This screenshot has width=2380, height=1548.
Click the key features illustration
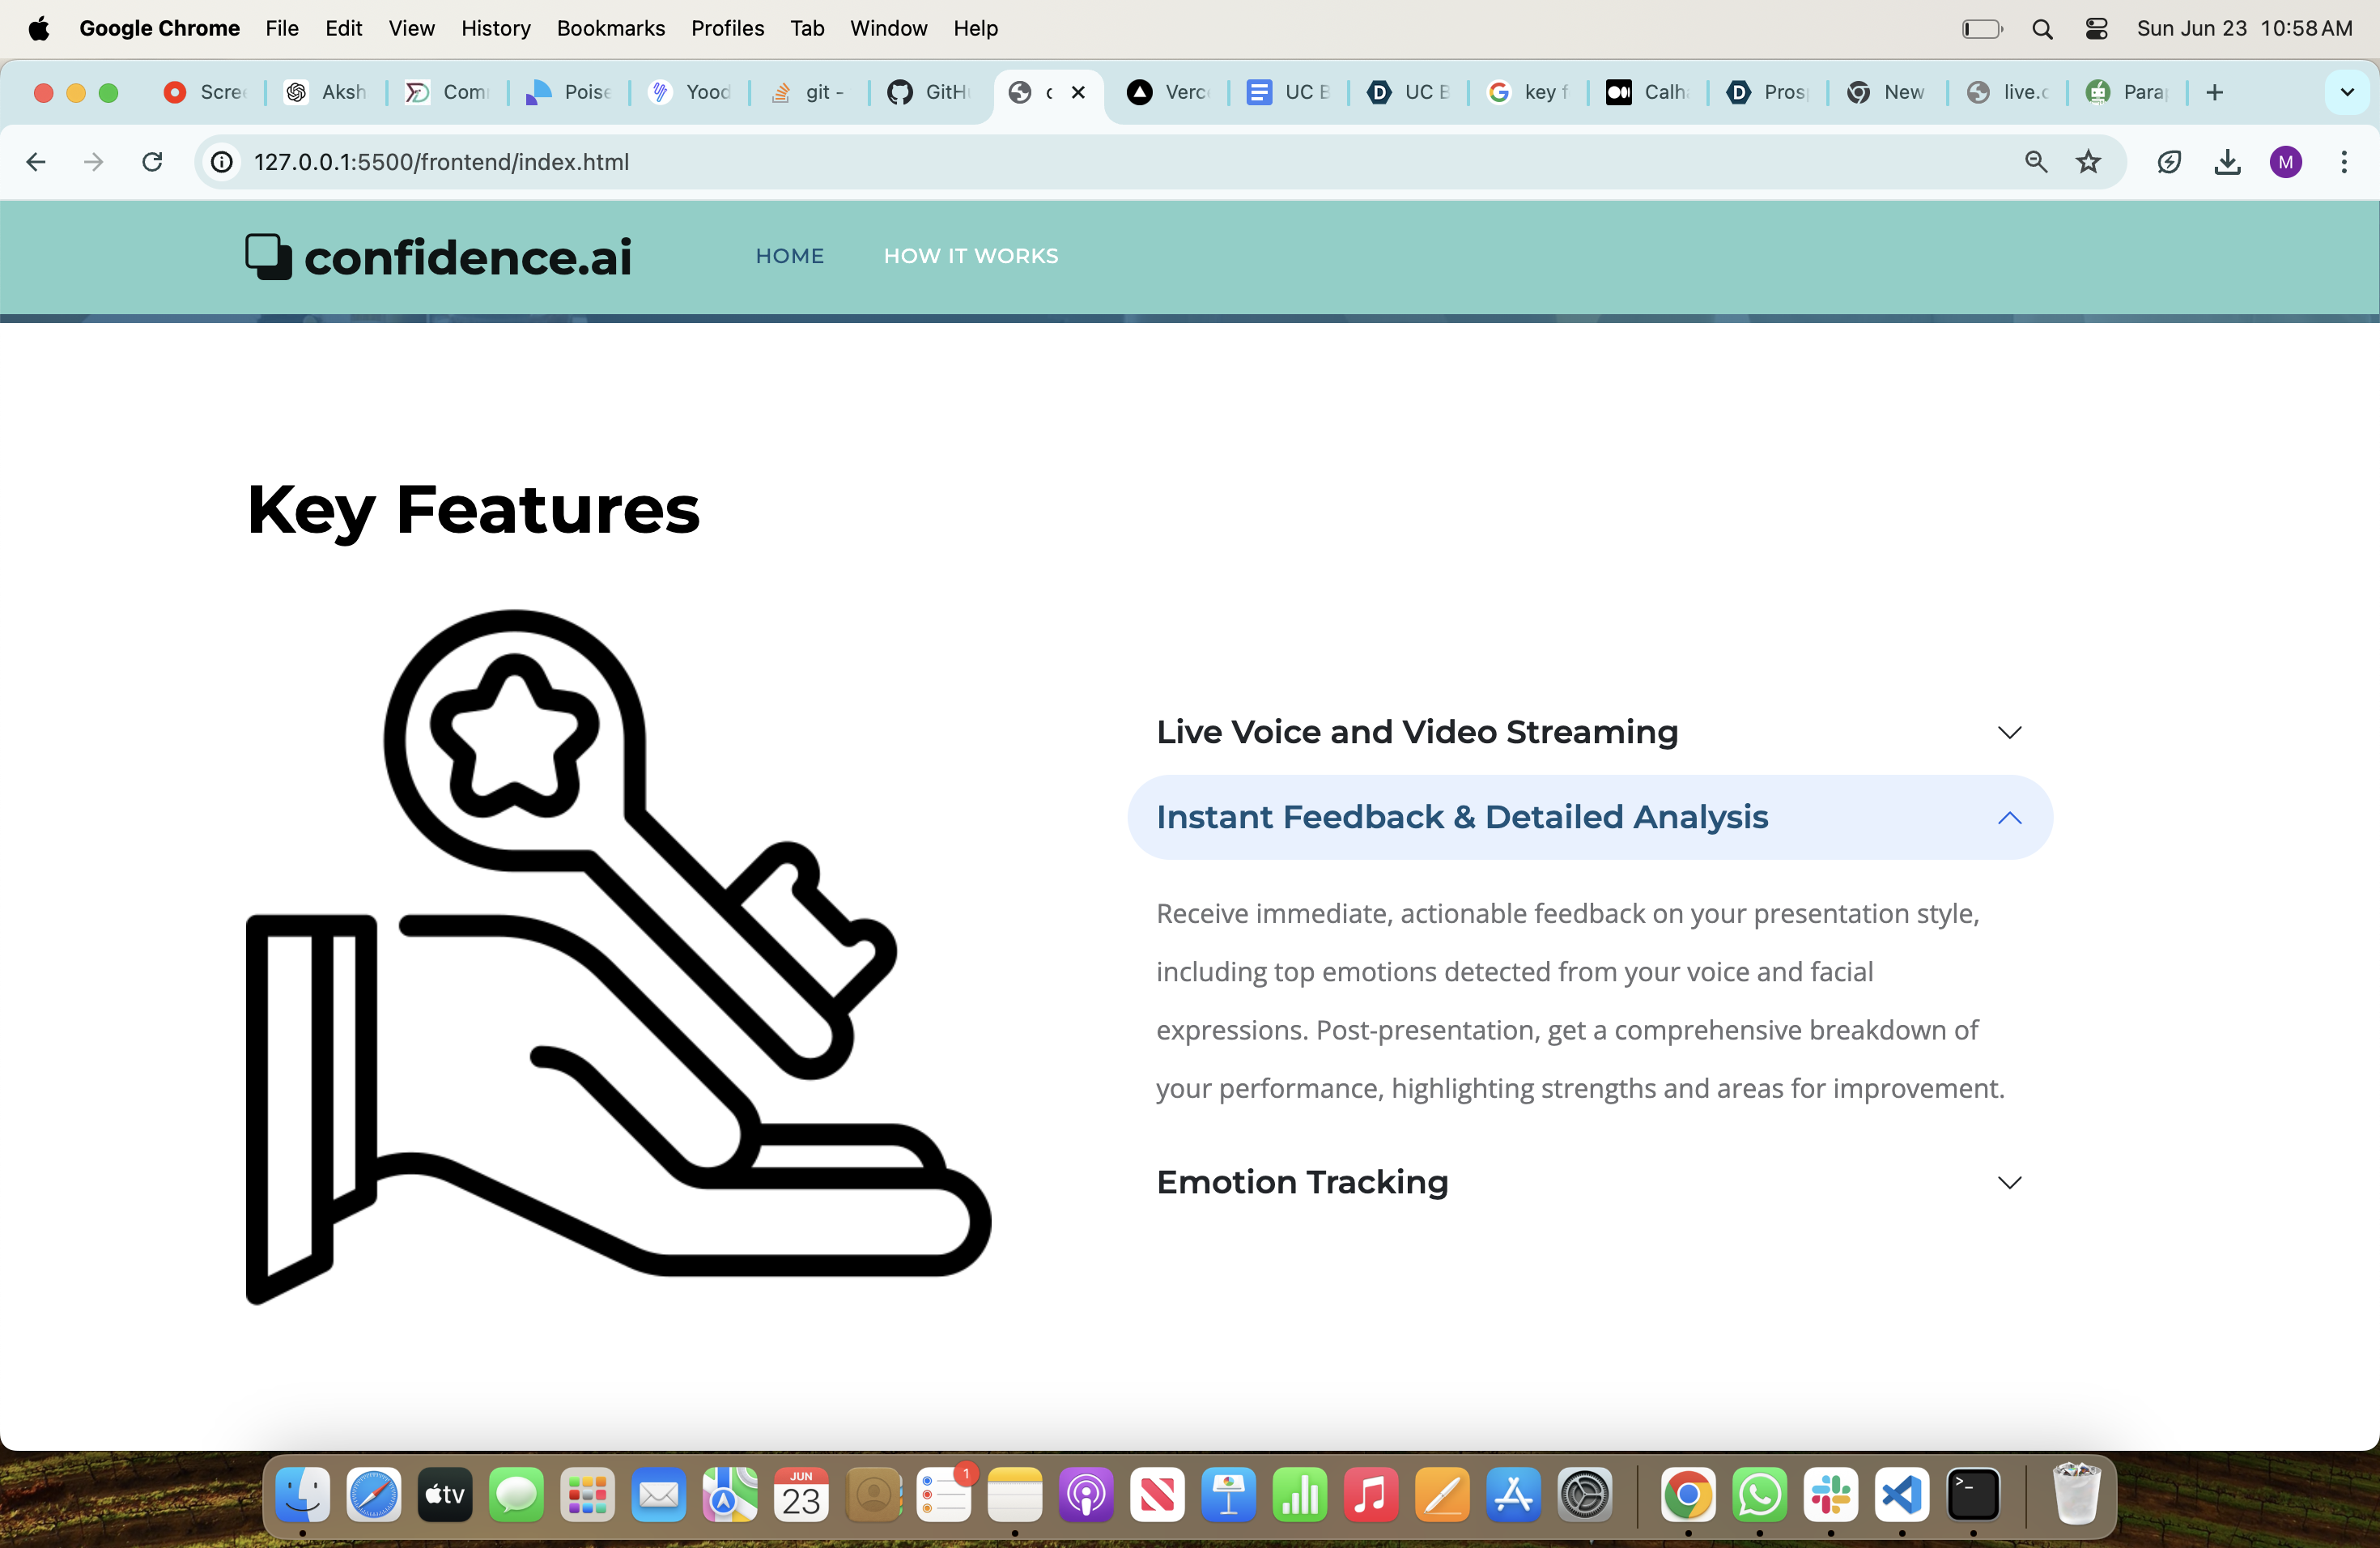(617, 956)
